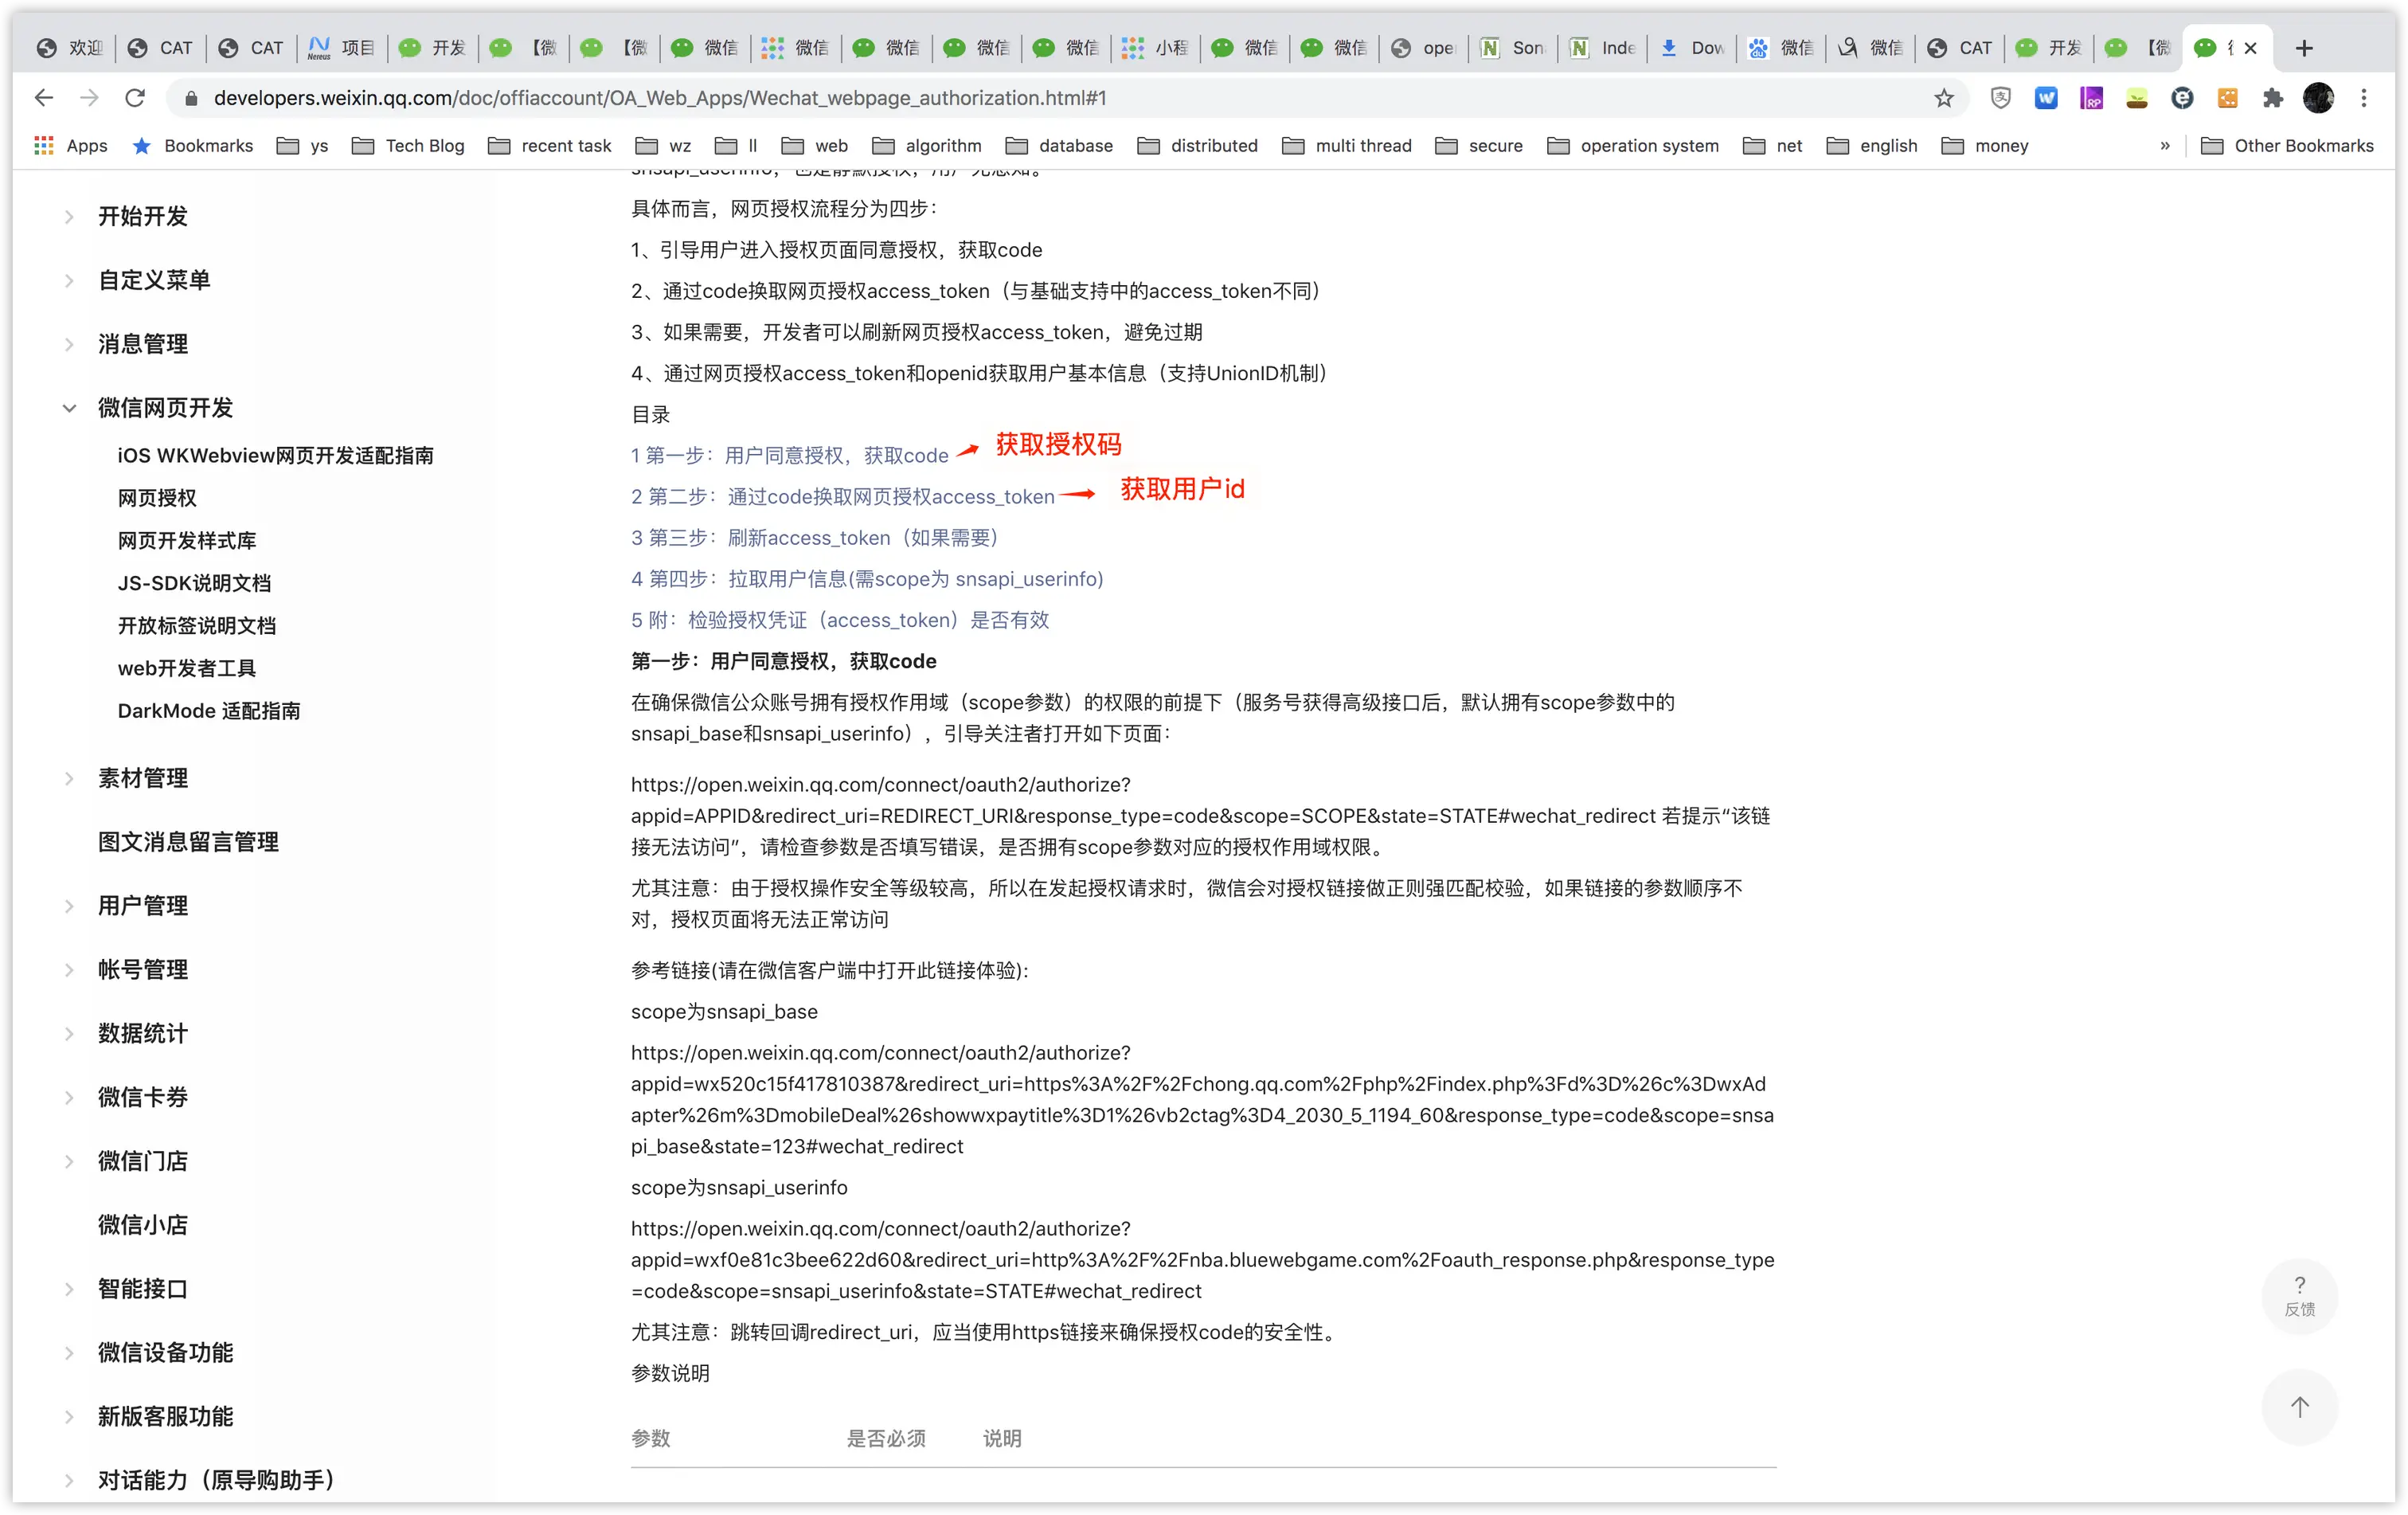
Task: Expand the 开始开发 sidebar section
Action: tap(69, 216)
